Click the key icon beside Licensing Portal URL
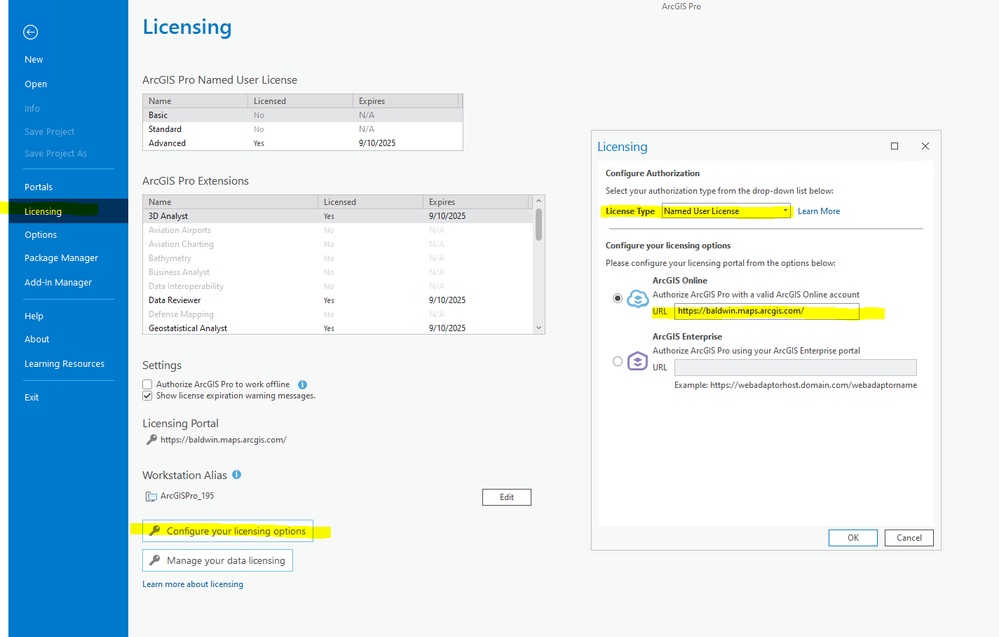999x637 pixels. (x=152, y=440)
